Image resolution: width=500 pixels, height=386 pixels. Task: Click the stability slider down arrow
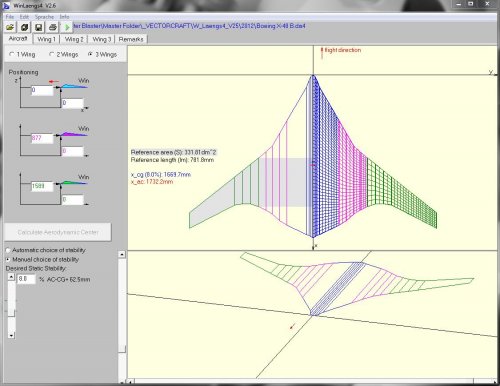[x=11, y=335]
